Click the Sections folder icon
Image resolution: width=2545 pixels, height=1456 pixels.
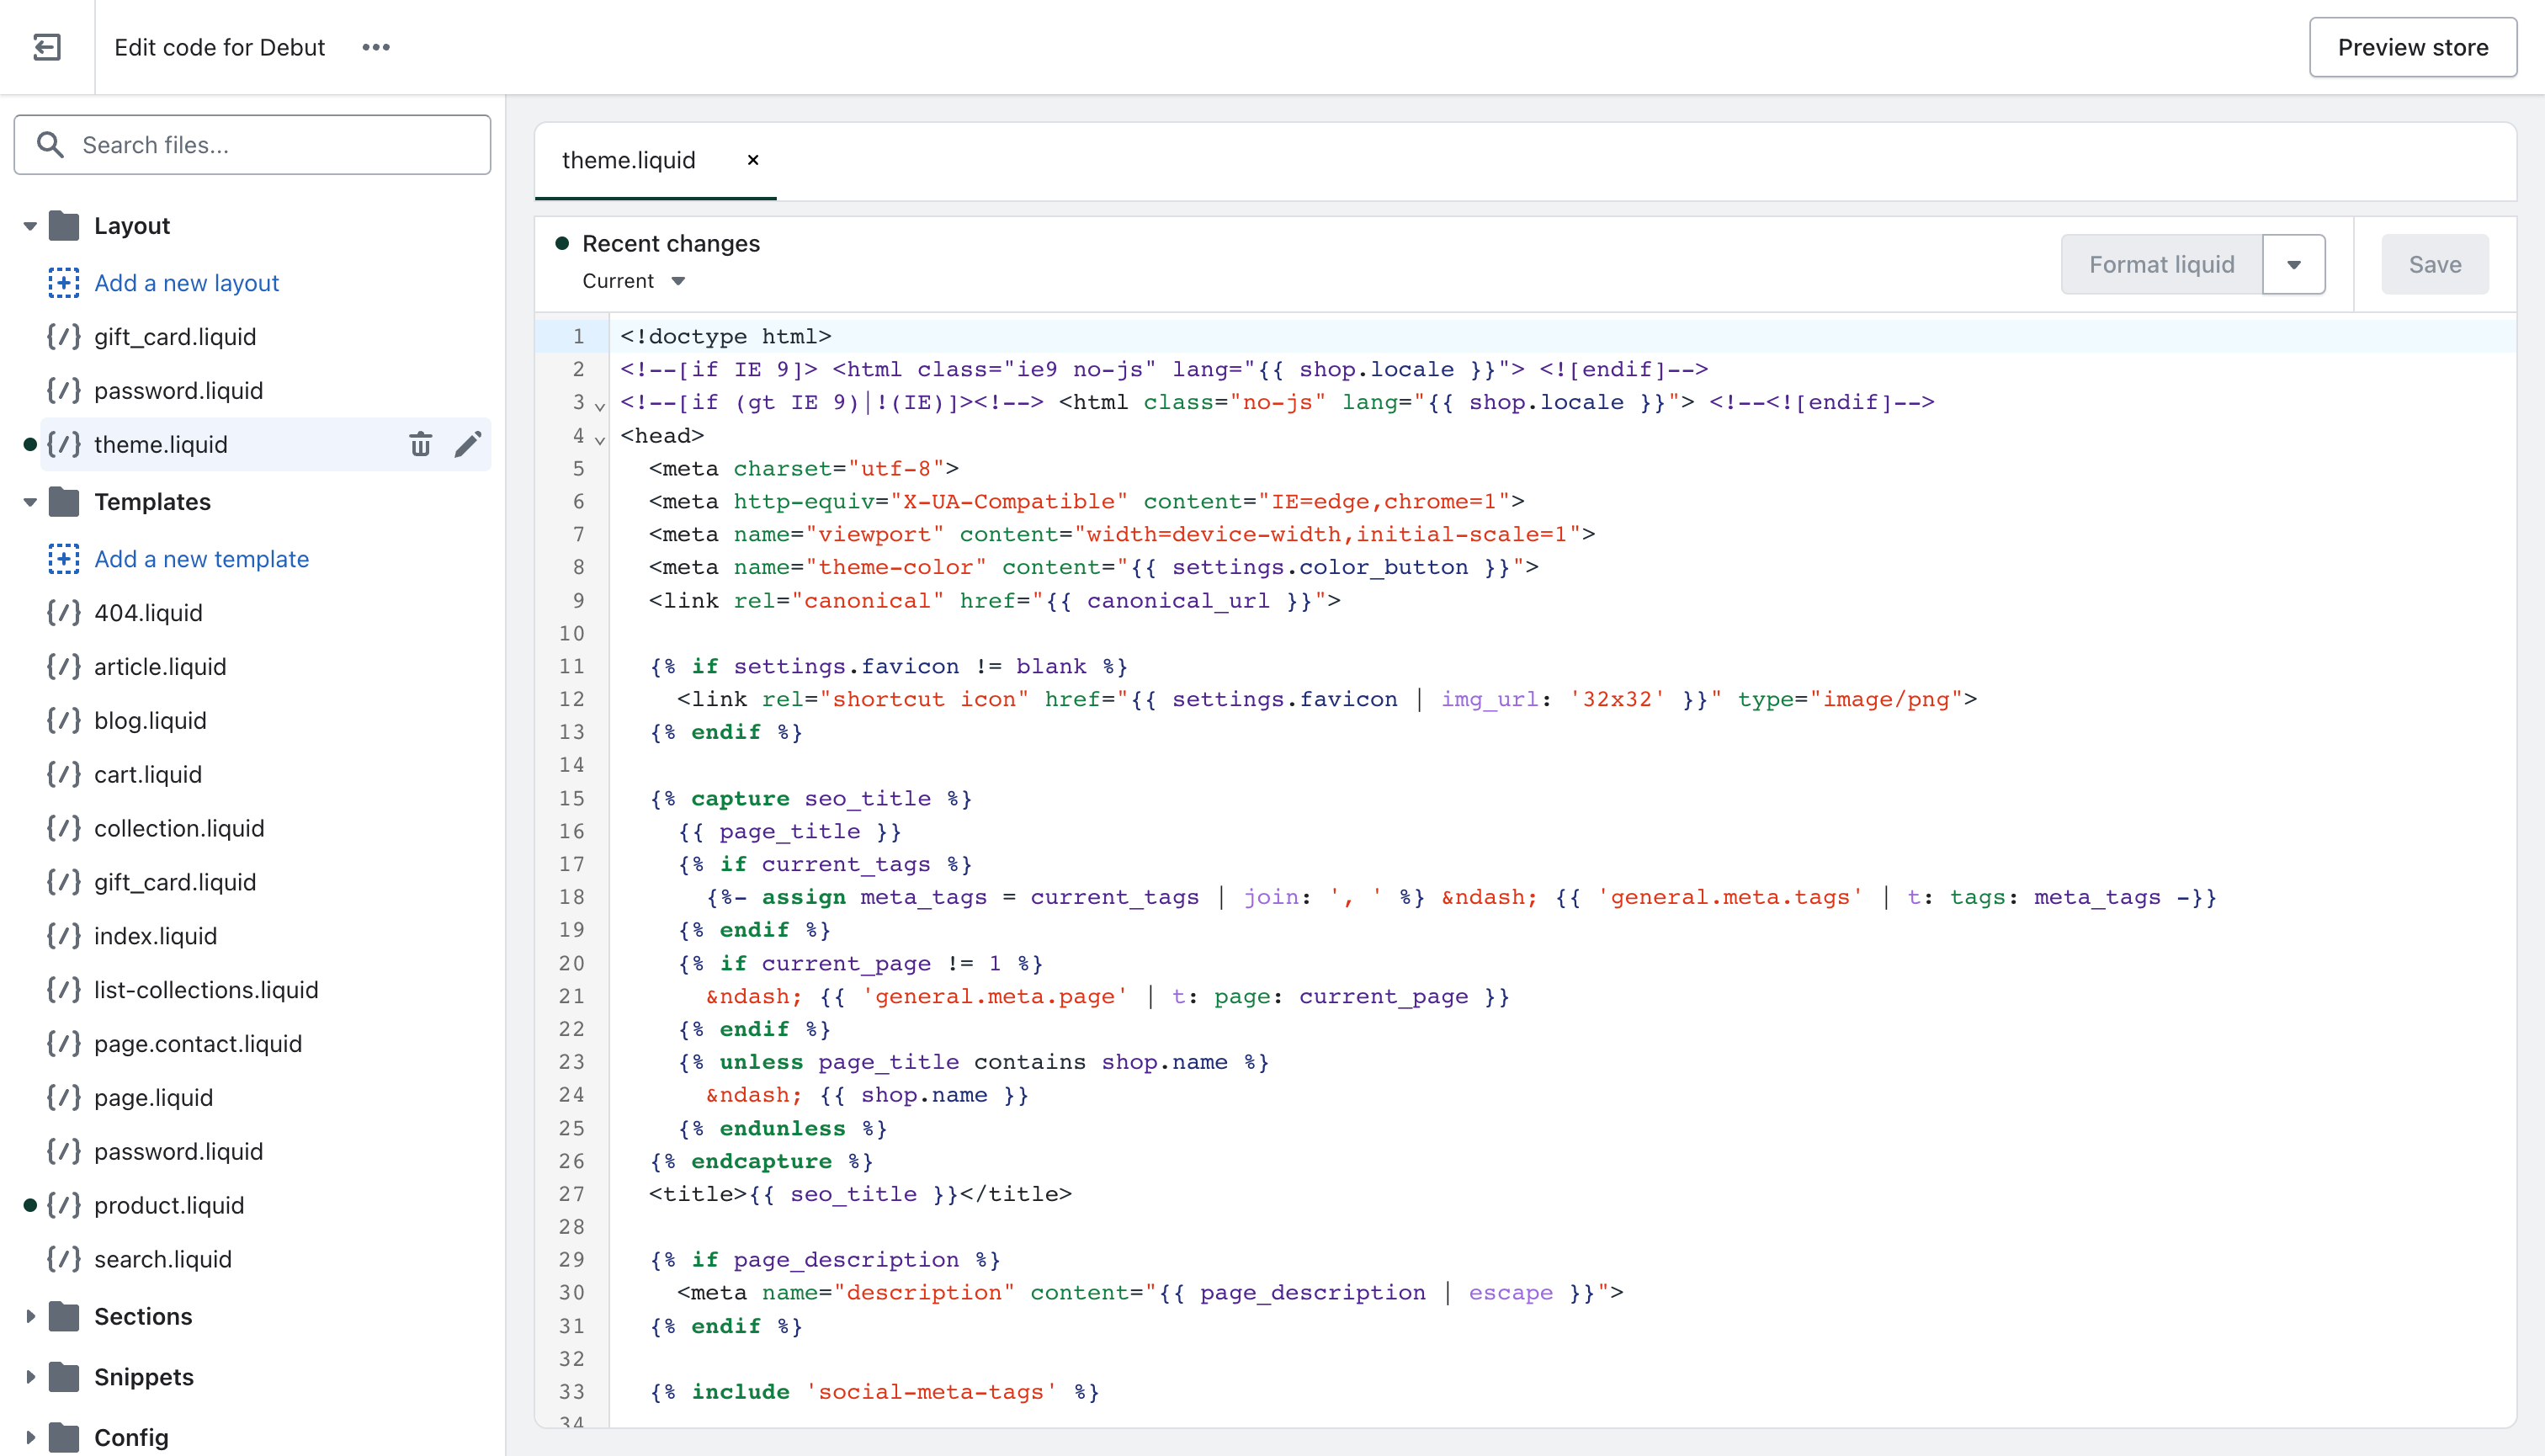point(64,1317)
